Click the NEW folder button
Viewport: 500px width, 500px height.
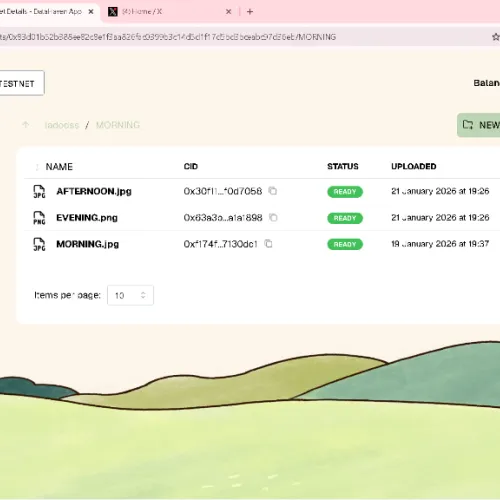(x=479, y=125)
